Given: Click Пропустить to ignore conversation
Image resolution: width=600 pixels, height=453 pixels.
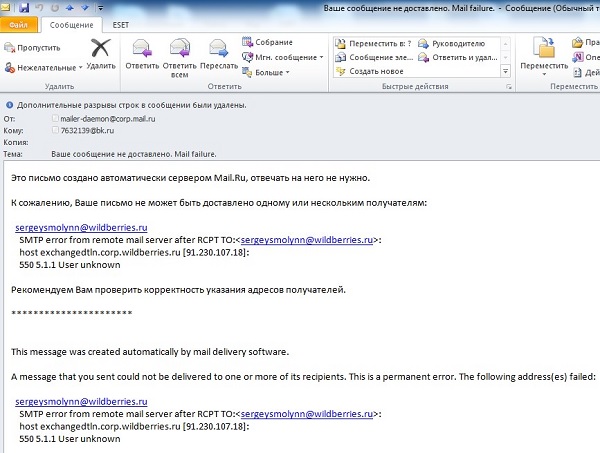Looking at the screenshot, I should point(32,48).
